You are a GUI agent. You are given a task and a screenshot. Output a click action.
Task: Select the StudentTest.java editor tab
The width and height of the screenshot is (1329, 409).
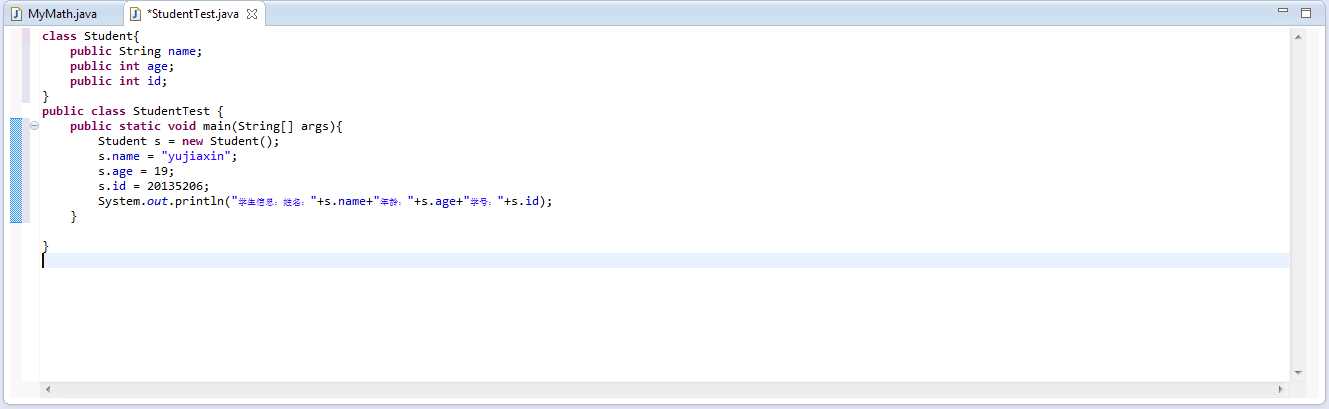pyautogui.click(x=192, y=14)
